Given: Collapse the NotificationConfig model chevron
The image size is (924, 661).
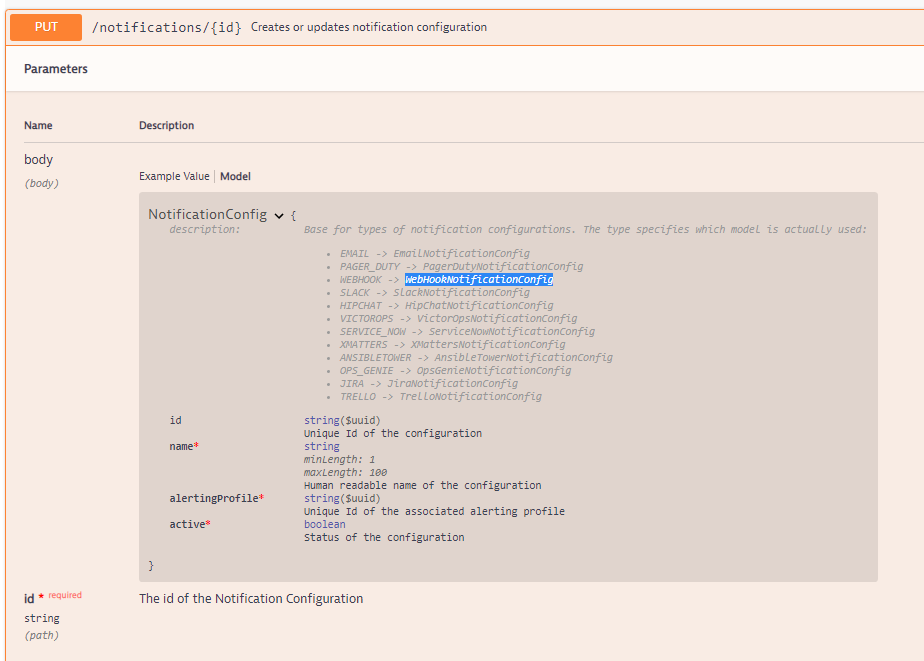Looking at the screenshot, I should pyautogui.click(x=279, y=215).
